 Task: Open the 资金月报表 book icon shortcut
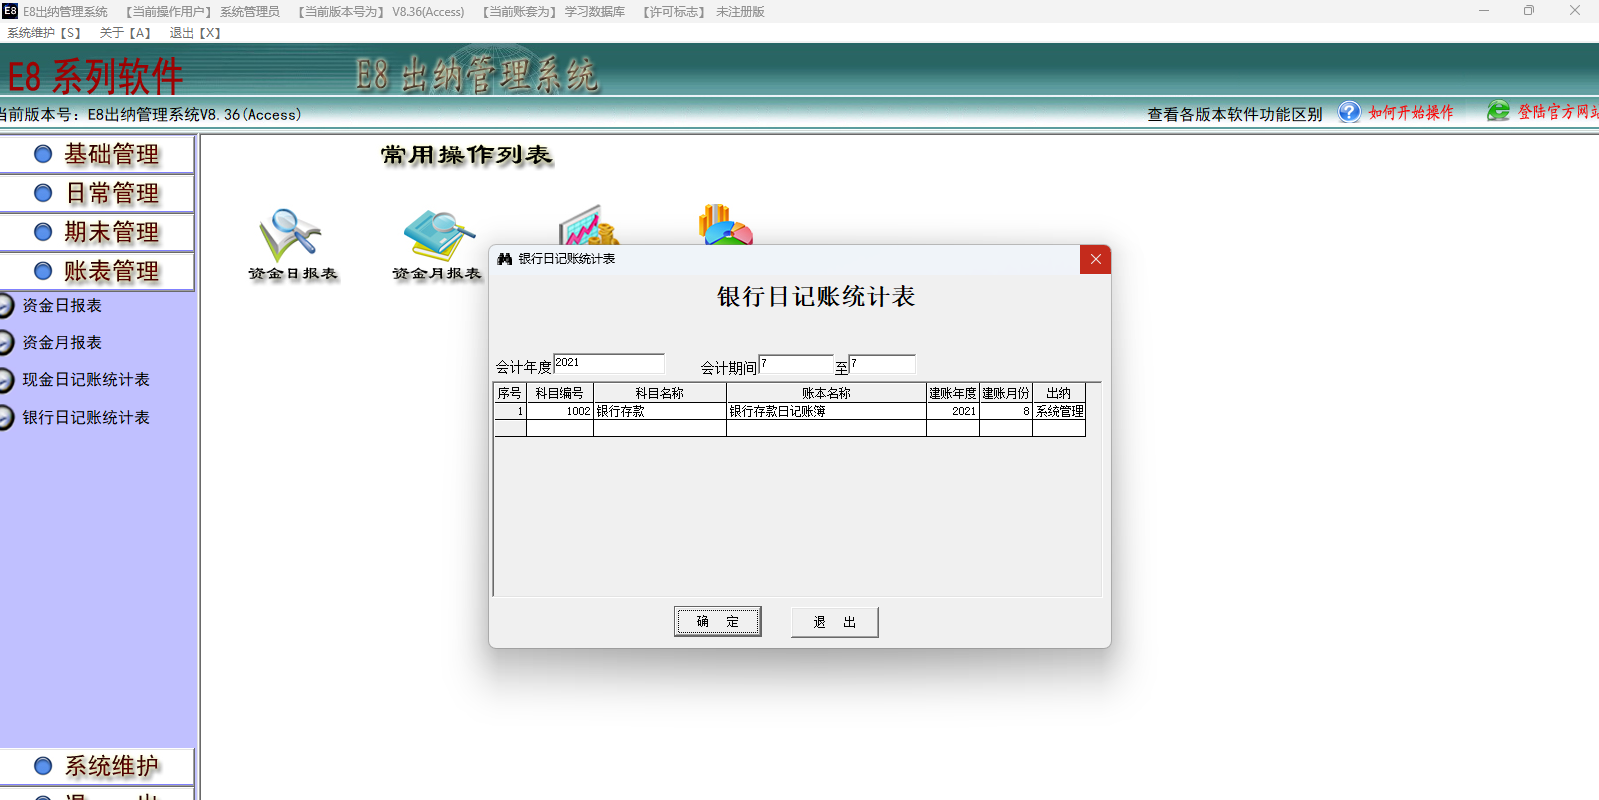point(437,236)
